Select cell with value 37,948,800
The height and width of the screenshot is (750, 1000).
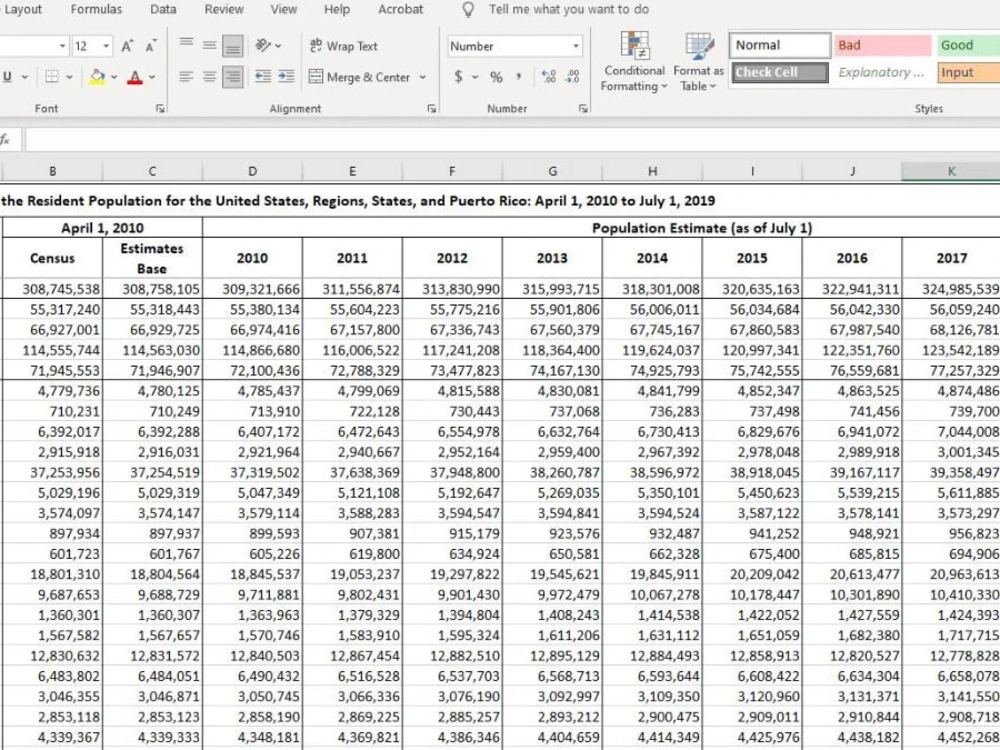(x=452, y=473)
